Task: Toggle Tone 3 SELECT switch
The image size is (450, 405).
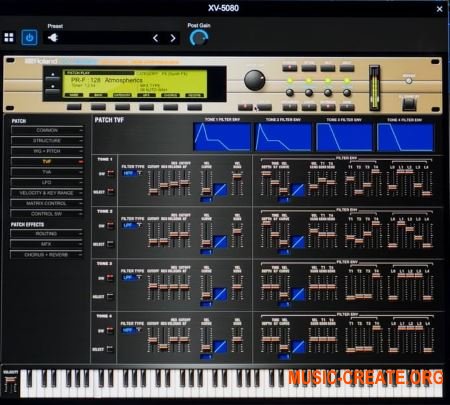Action: click(x=110, y=296)
